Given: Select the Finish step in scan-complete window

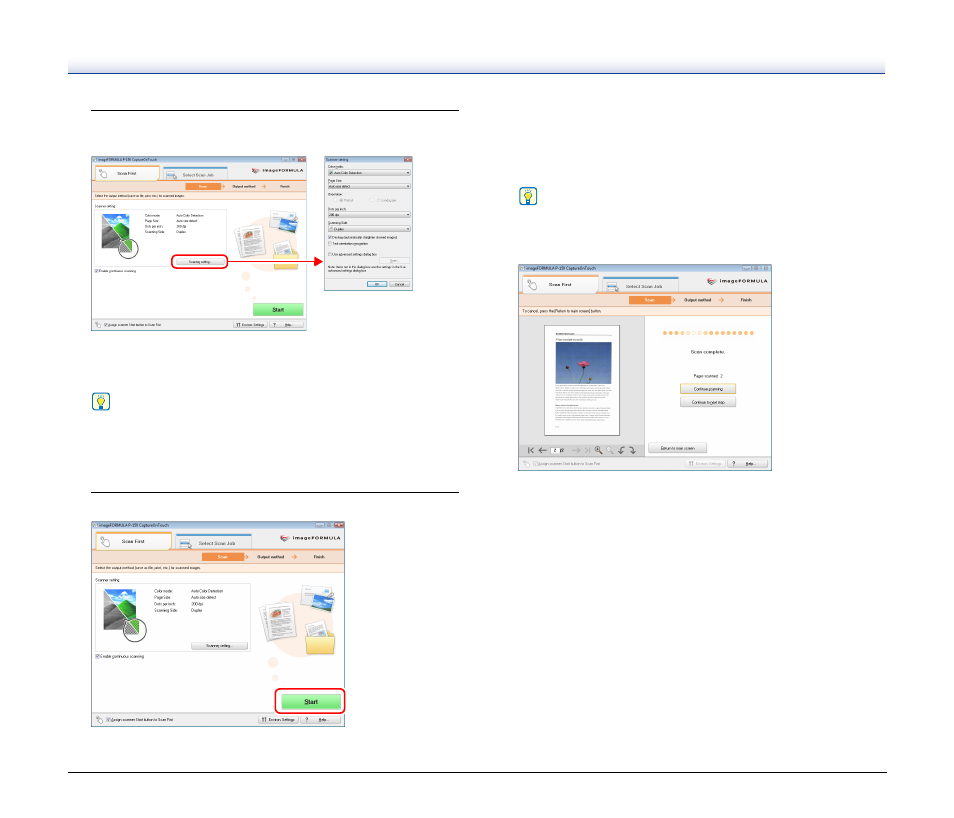Looking at the screenshot, I should pyautogui.click(x=746, y=300).
